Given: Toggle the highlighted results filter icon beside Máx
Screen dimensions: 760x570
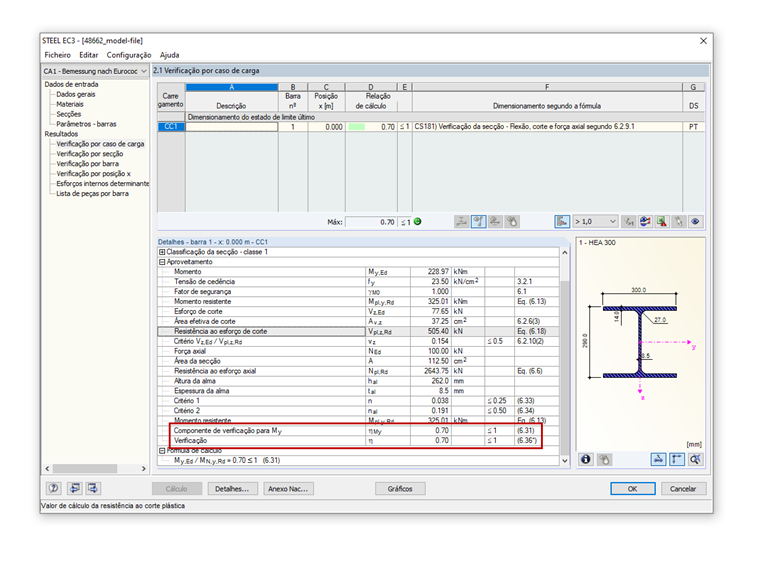Looking at the screenshot, I should (x=478, y=222).
